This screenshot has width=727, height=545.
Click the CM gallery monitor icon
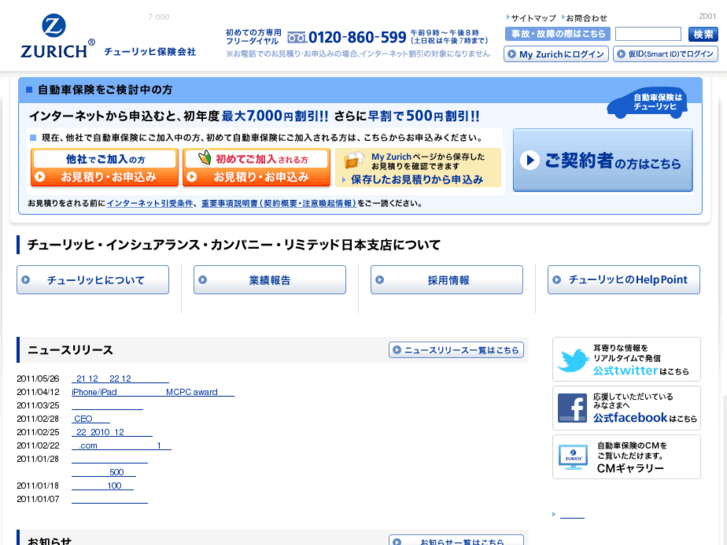[573, 457]
